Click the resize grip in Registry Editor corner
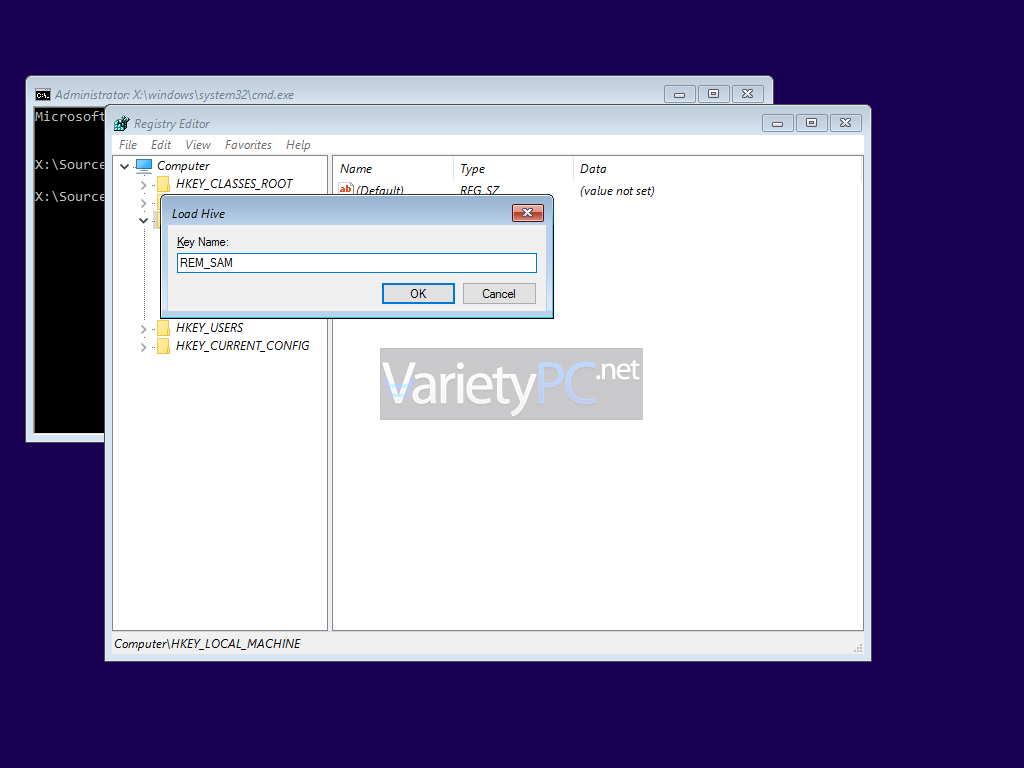The height and width of the screenshot is (768, 1024). pyautogui.click(x=858, y=648)
